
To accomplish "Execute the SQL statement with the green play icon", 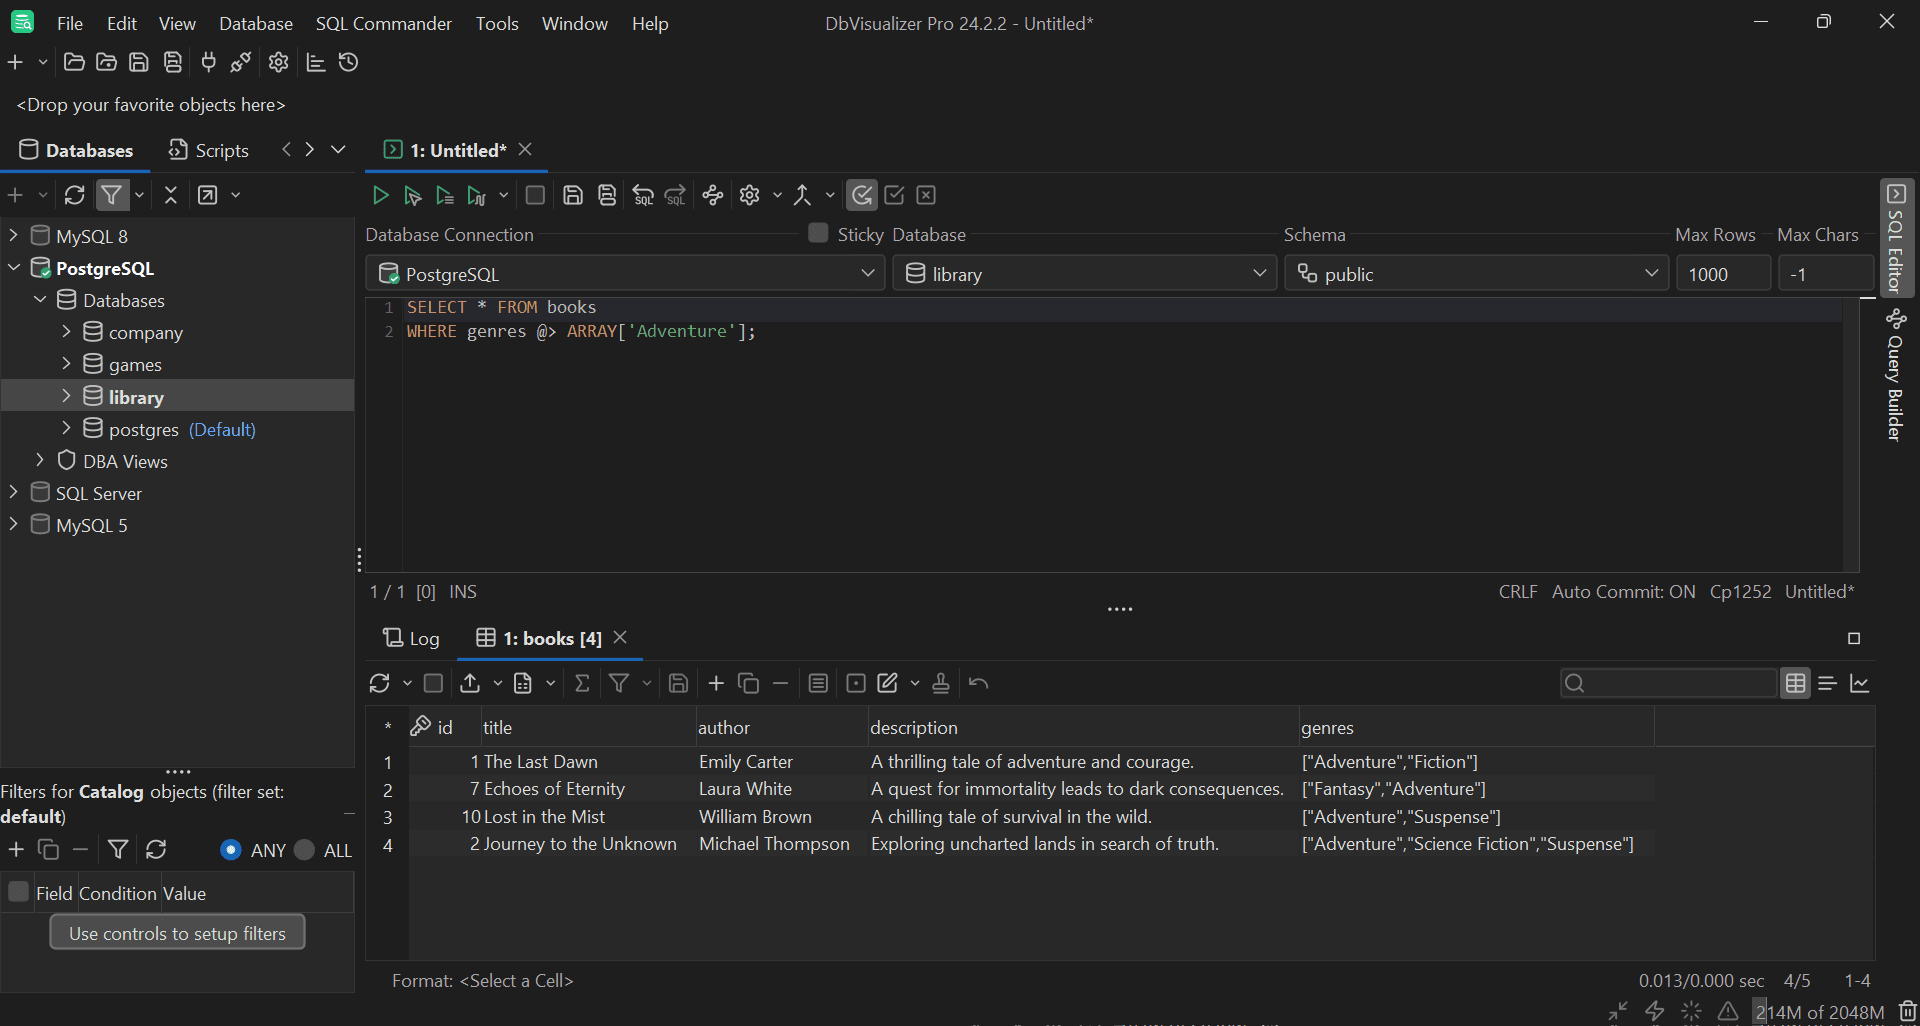I will click(x=380, y=195).
